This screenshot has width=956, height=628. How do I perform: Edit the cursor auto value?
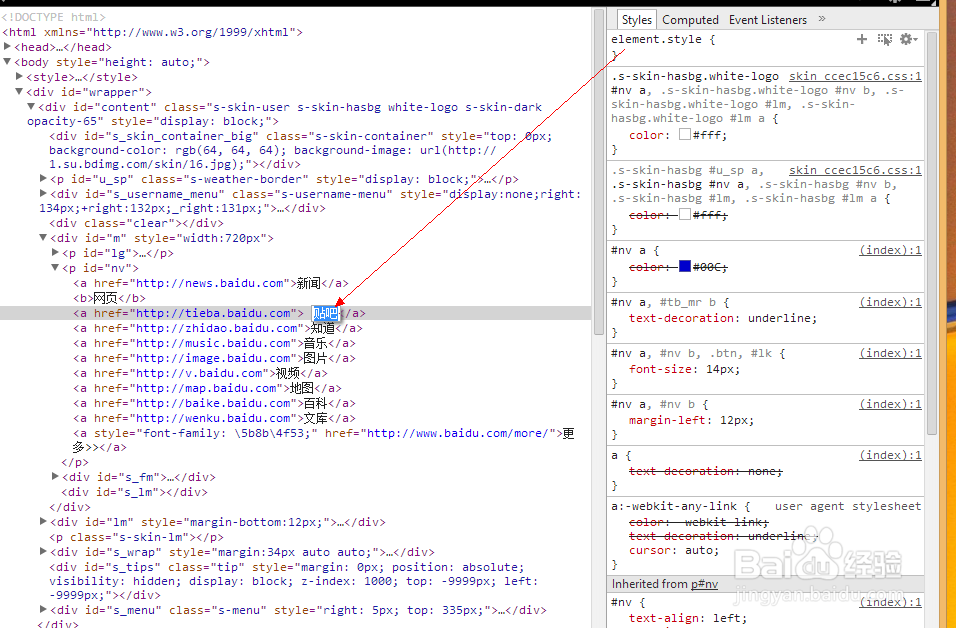pos(700,550)
